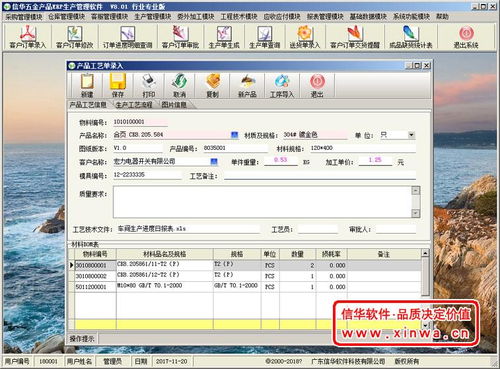Click 保存 (save) floppy disk icon
The image size is (500, 369).
tap(117, 86)
